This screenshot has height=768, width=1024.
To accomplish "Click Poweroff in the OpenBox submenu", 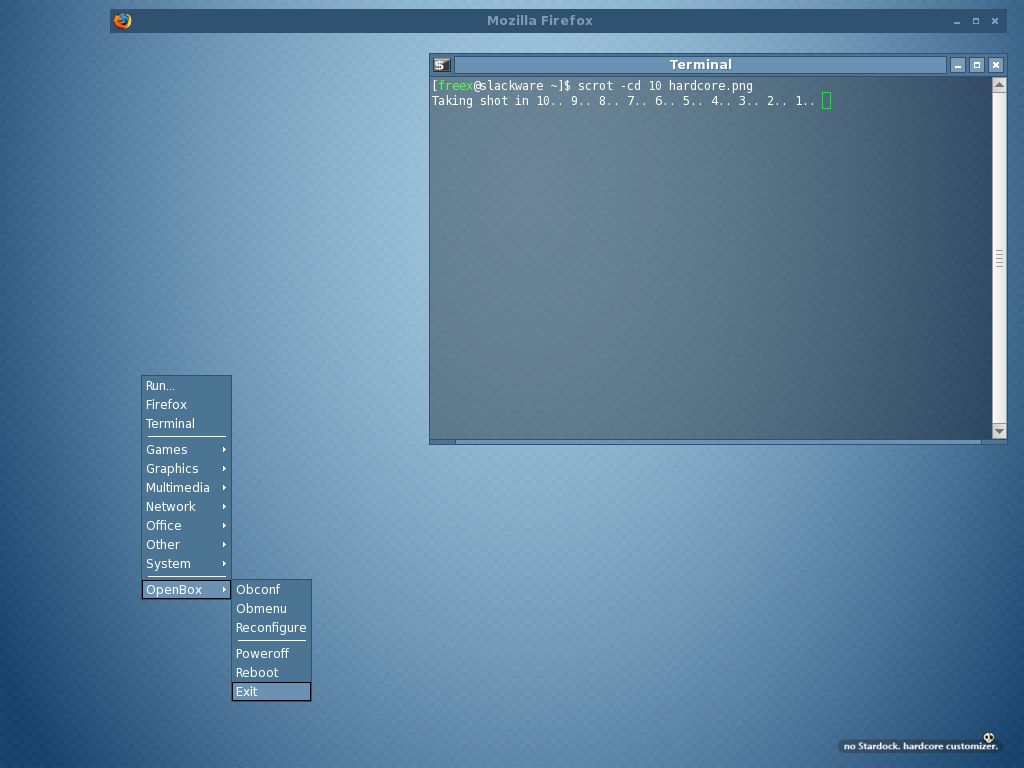I will pyautogui.click(x=271, y=654).
